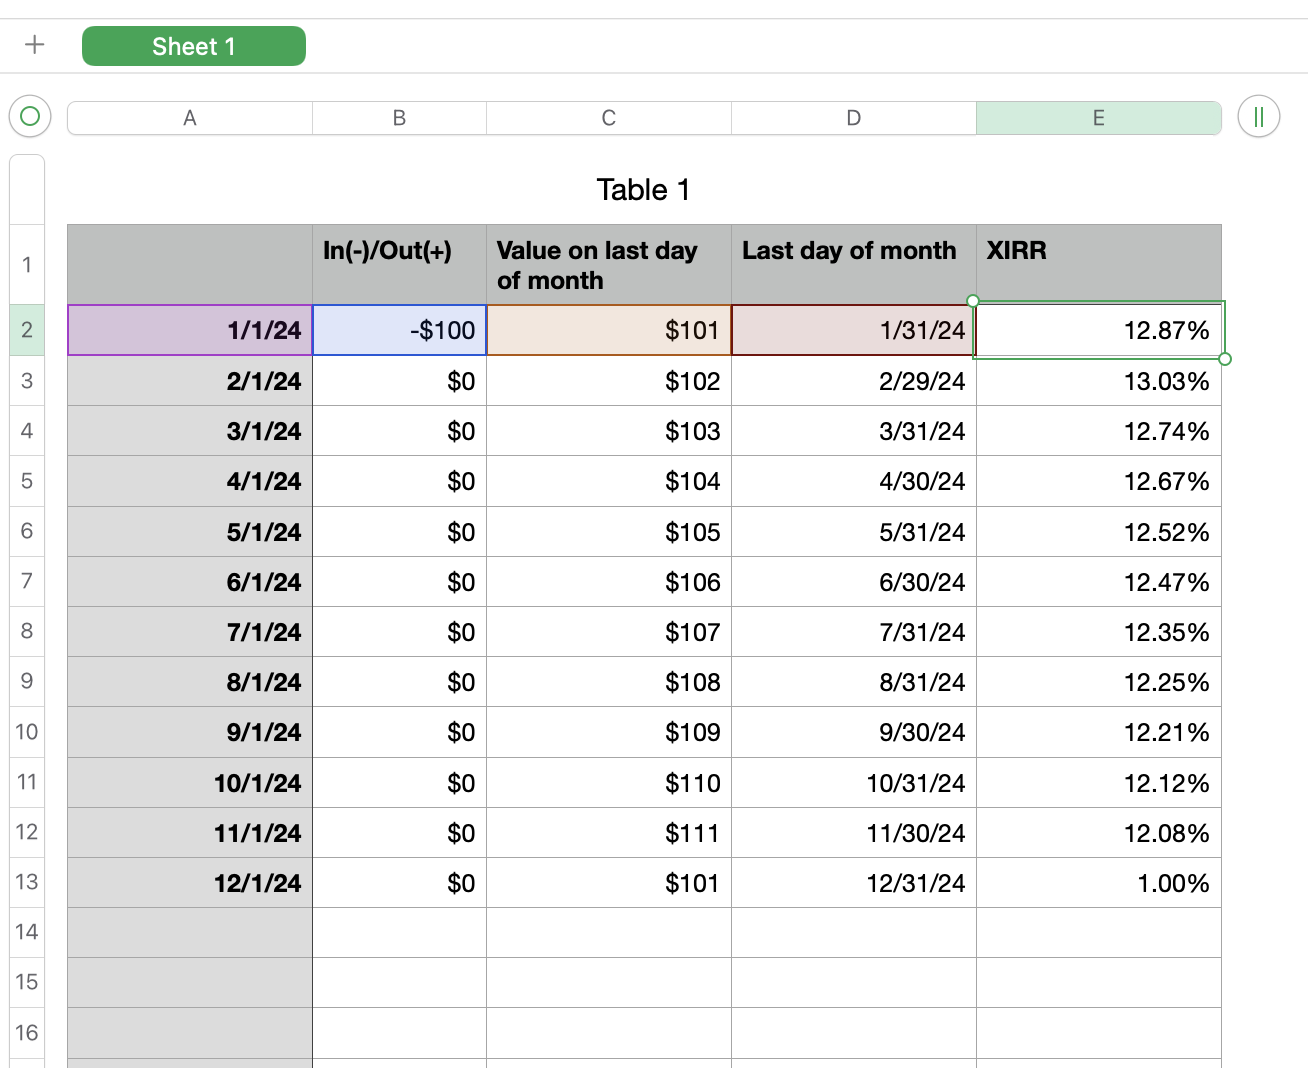
Task: Click the XIRR header cell
Action: click(1098, 264)
